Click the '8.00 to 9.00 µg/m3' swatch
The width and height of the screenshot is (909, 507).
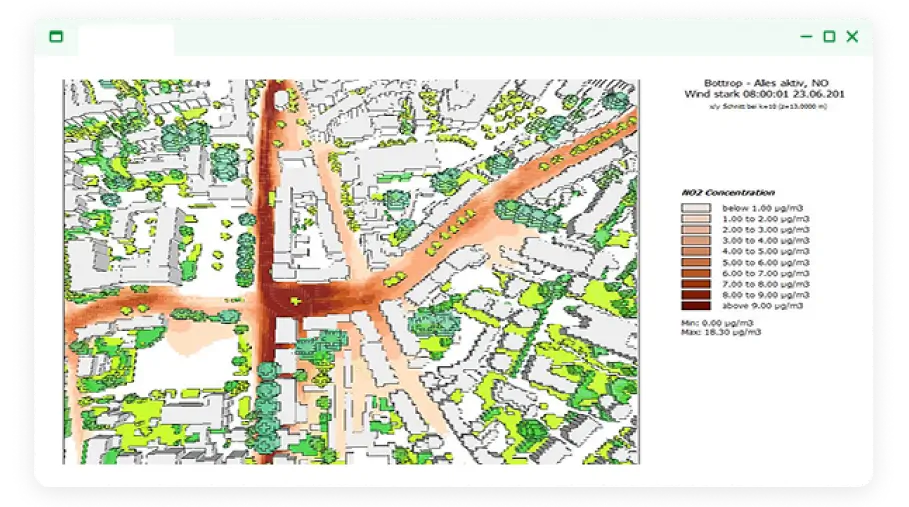pyautogui.click(x=696, y=294)
